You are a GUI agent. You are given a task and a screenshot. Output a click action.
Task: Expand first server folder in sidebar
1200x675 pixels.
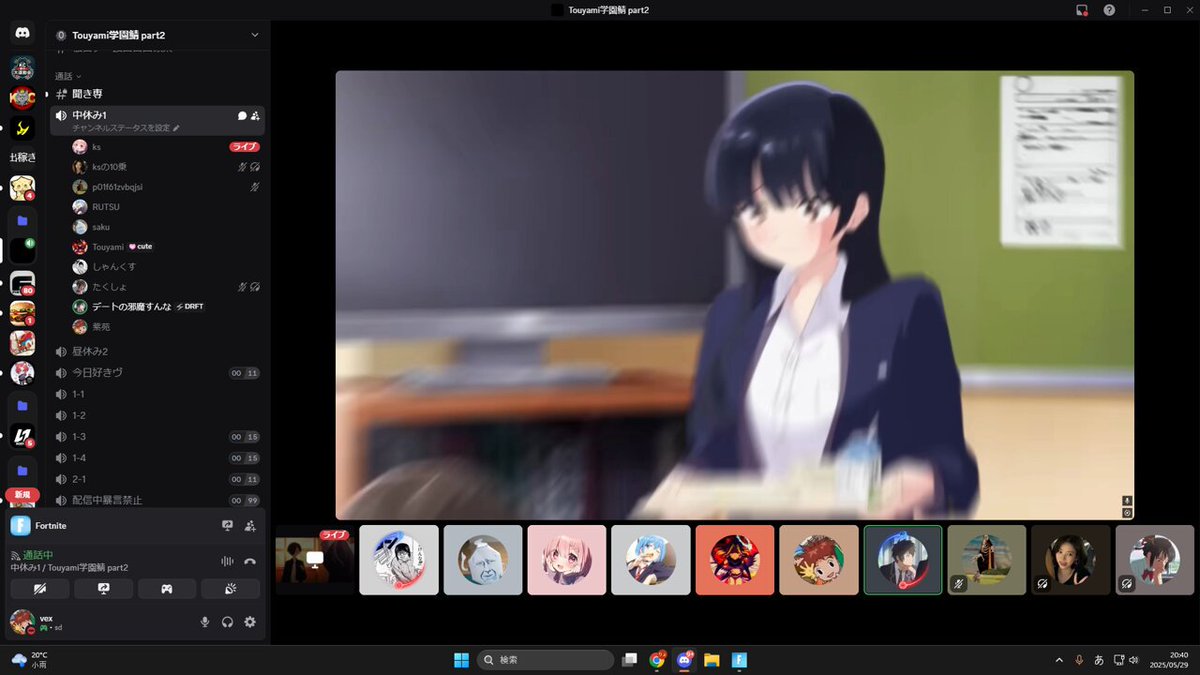[22, 220]
